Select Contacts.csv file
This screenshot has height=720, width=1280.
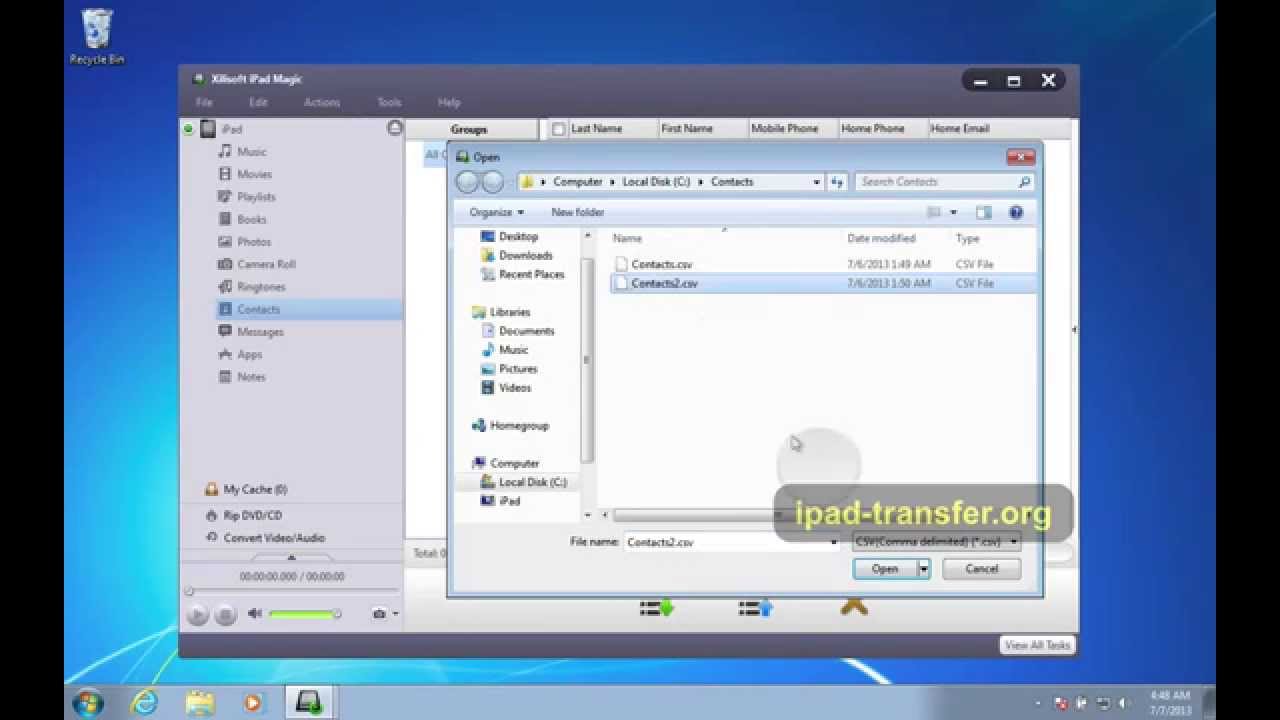pos(661,264)
